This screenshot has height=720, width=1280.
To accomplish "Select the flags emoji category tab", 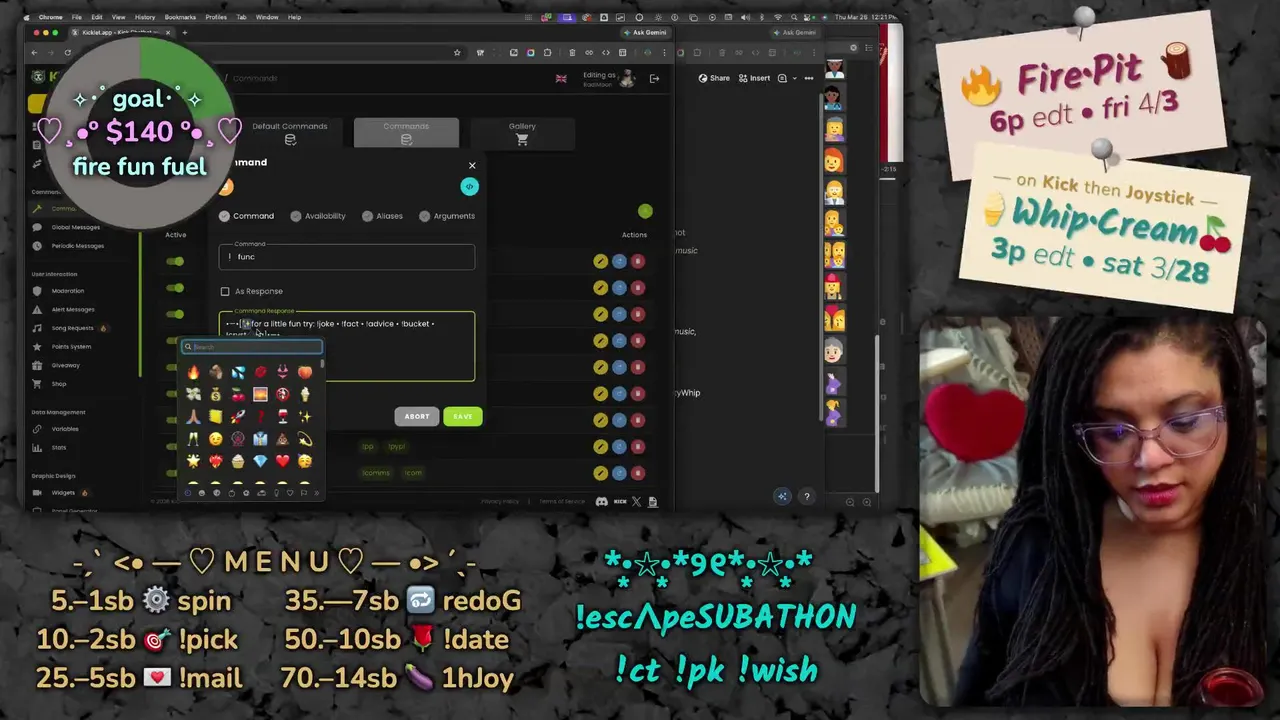I will point(303,493).
